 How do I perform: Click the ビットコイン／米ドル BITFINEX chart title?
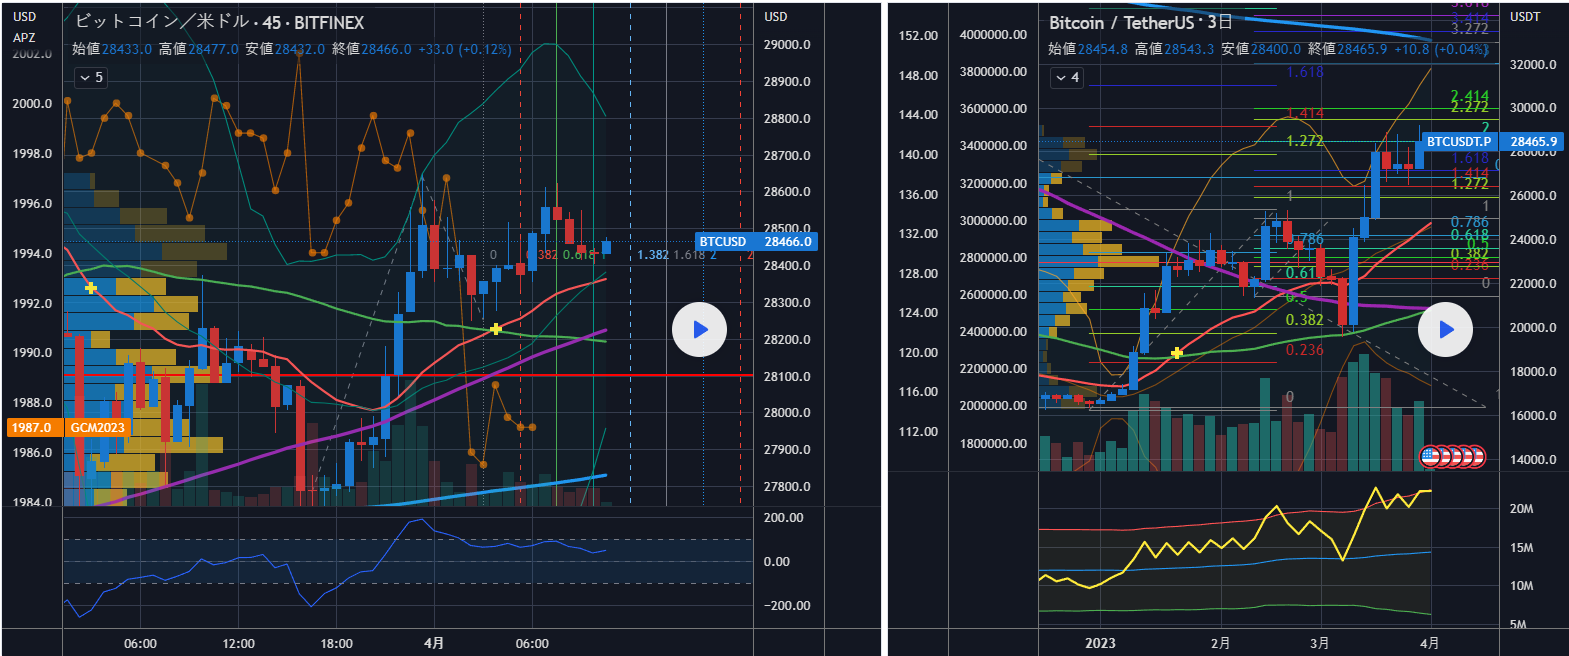[219, 22]
